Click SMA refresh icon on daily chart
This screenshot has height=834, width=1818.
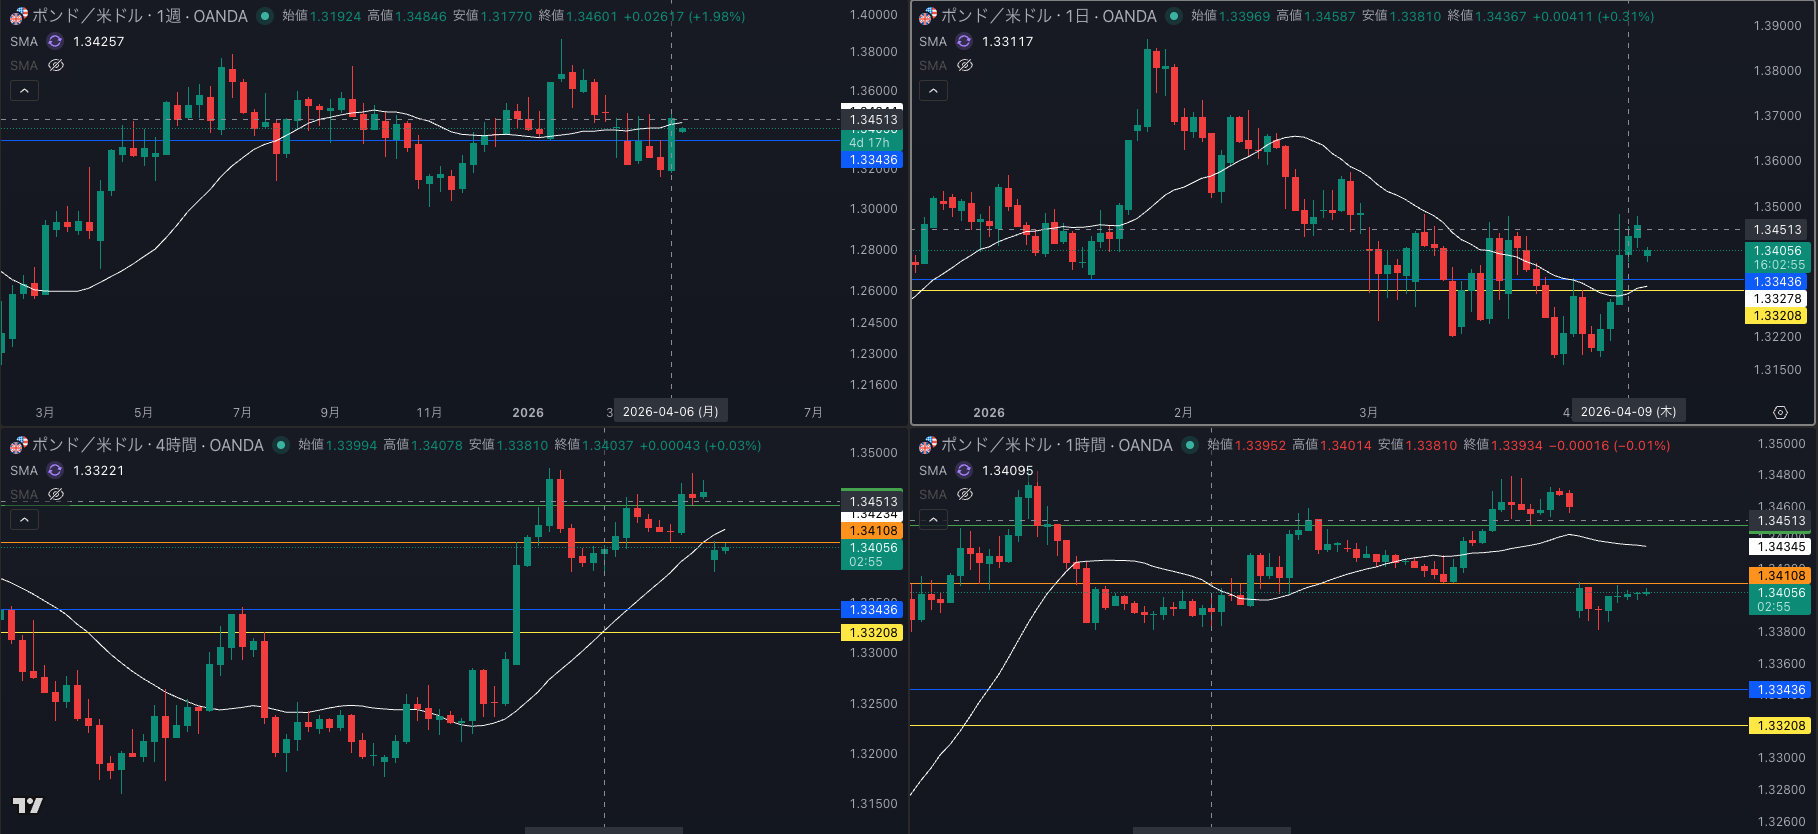(964, 41)
